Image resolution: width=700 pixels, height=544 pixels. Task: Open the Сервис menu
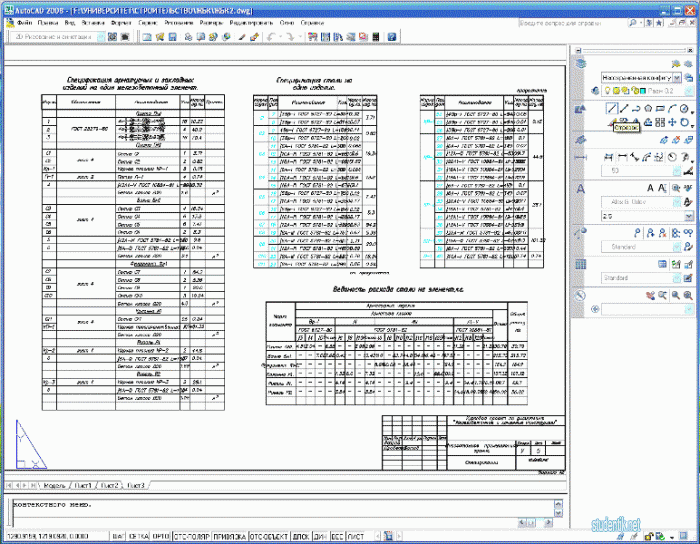click(148, 22)
